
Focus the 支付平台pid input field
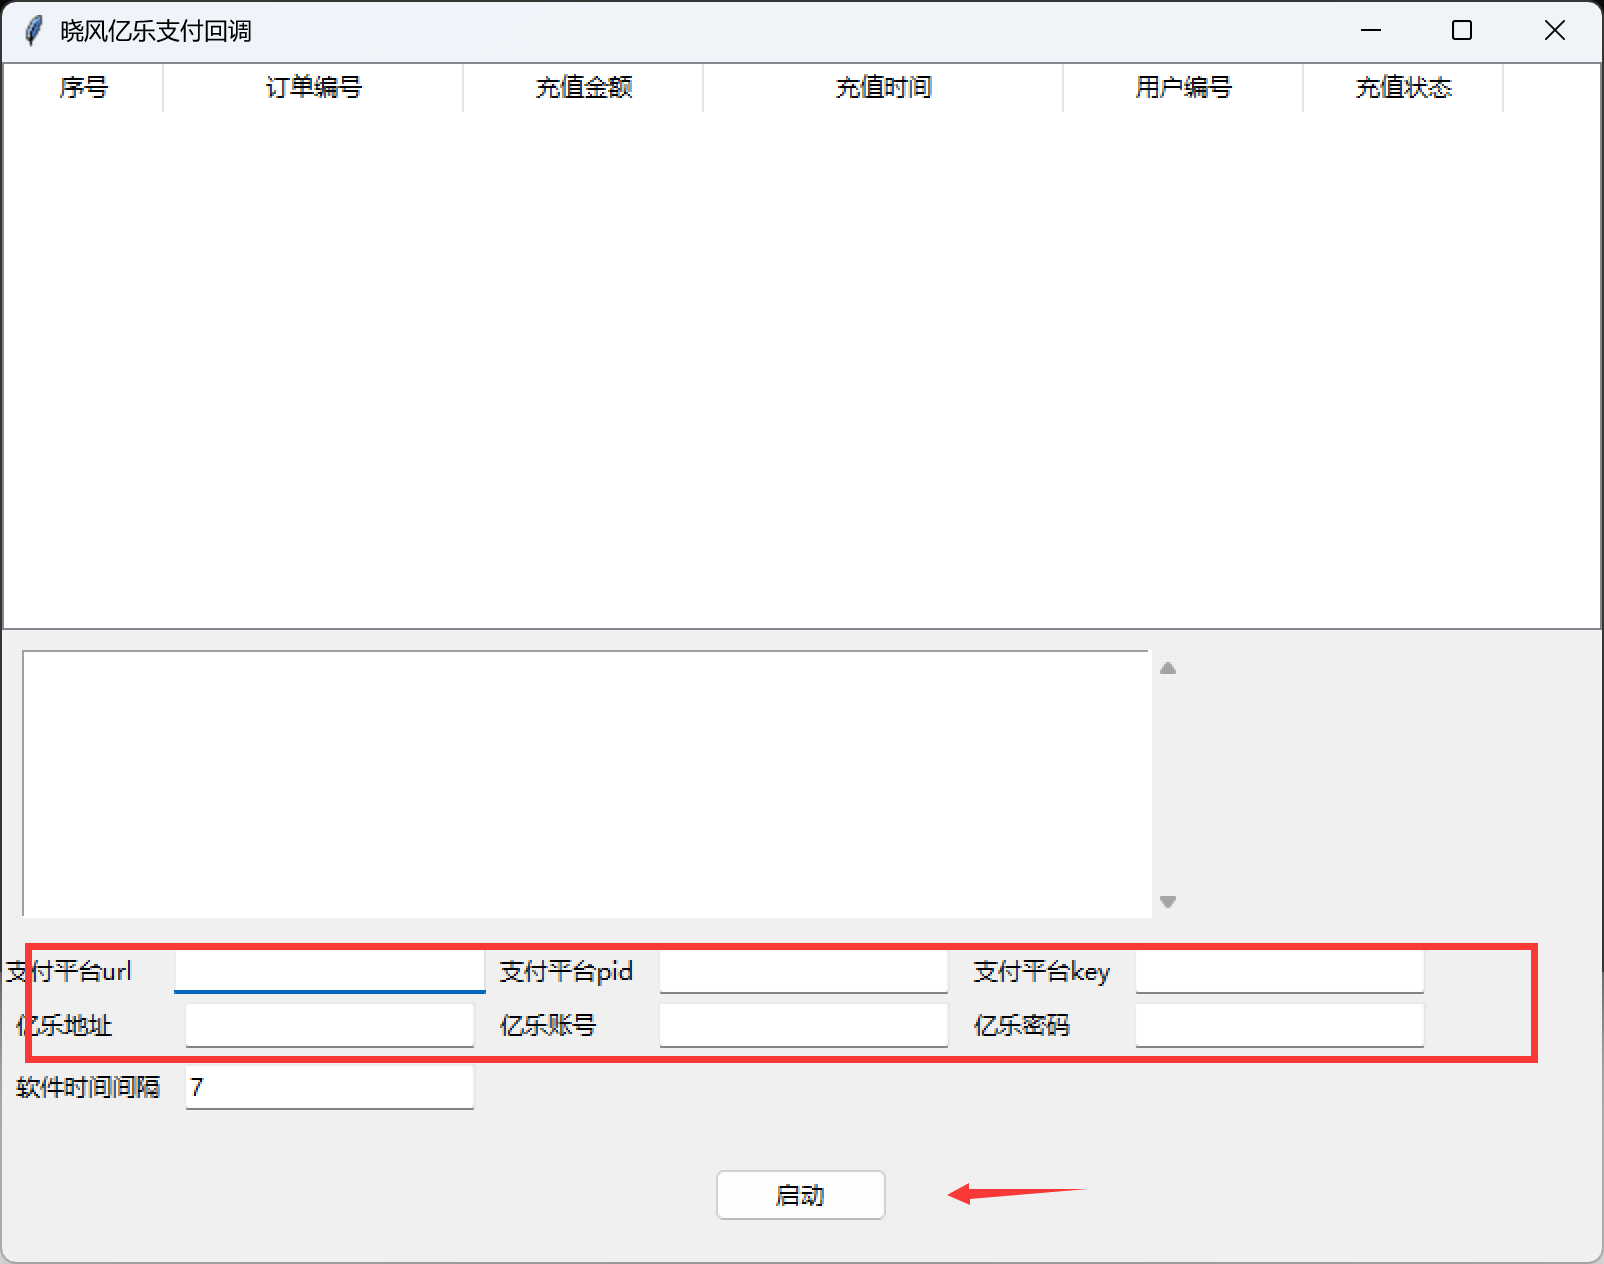pos(803,970)
